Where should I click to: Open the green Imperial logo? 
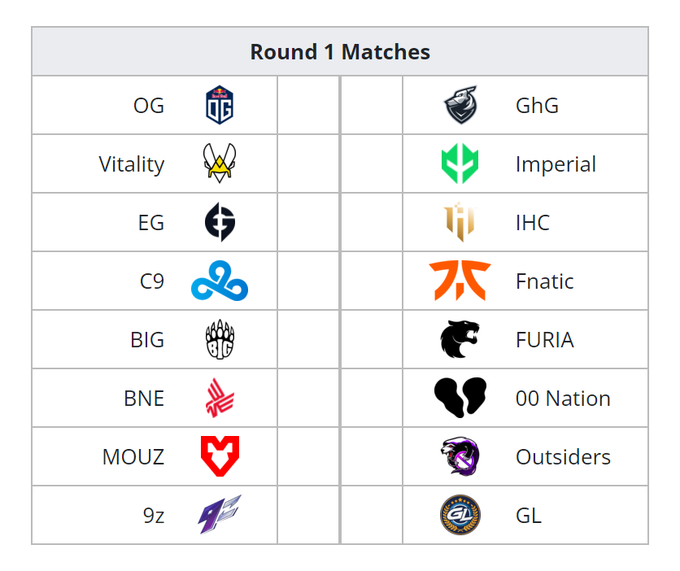point(460,164)
